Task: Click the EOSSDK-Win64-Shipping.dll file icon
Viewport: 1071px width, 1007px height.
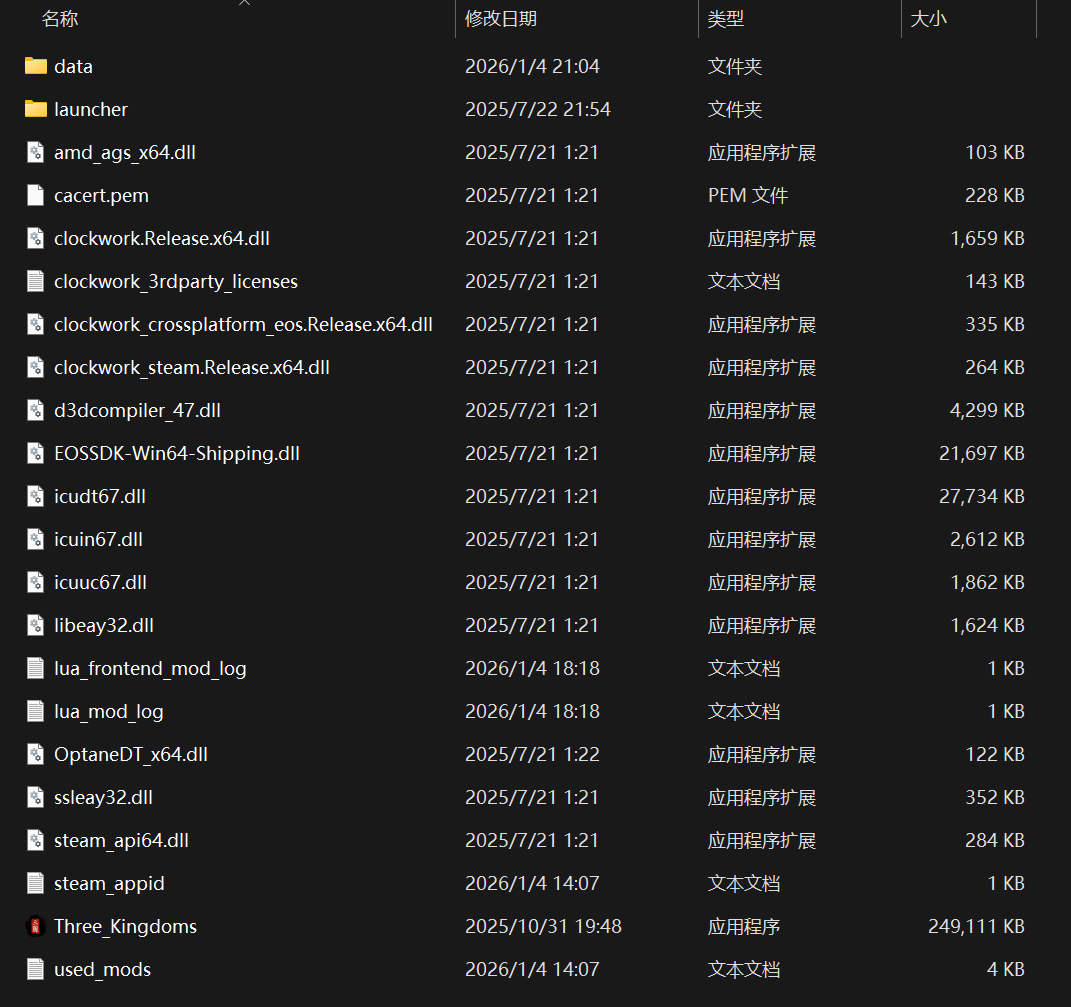Action: pos(36,454)
